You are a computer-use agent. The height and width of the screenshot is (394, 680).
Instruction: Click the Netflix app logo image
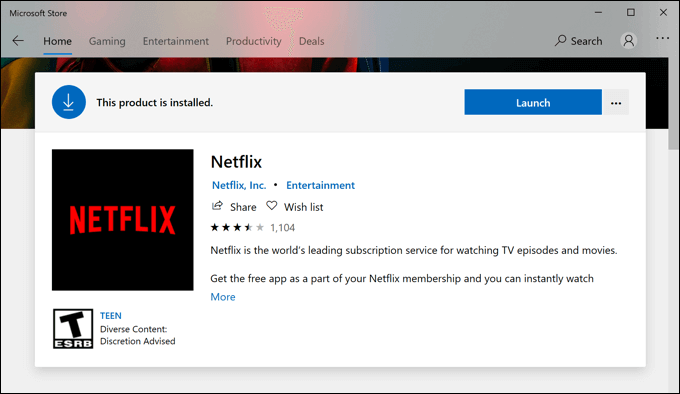tap(123, 220)
